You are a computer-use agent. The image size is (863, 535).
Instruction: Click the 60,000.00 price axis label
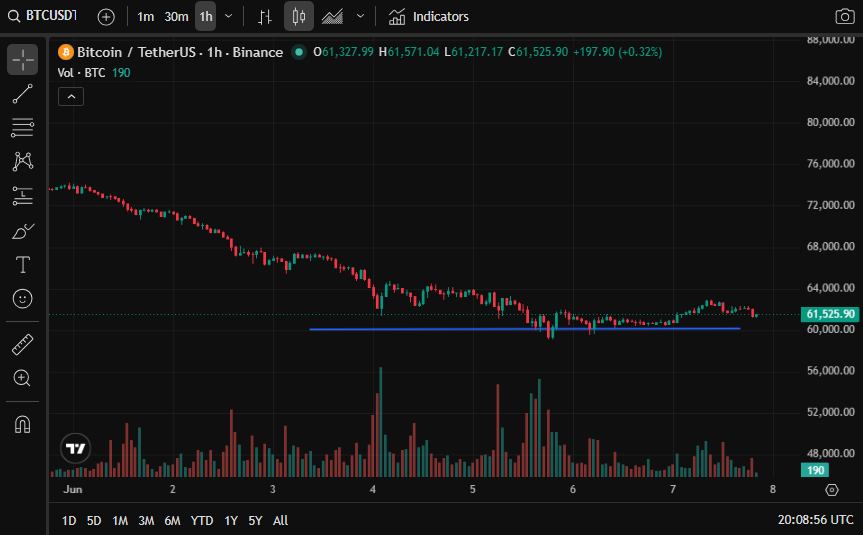(x=831, y=329)
